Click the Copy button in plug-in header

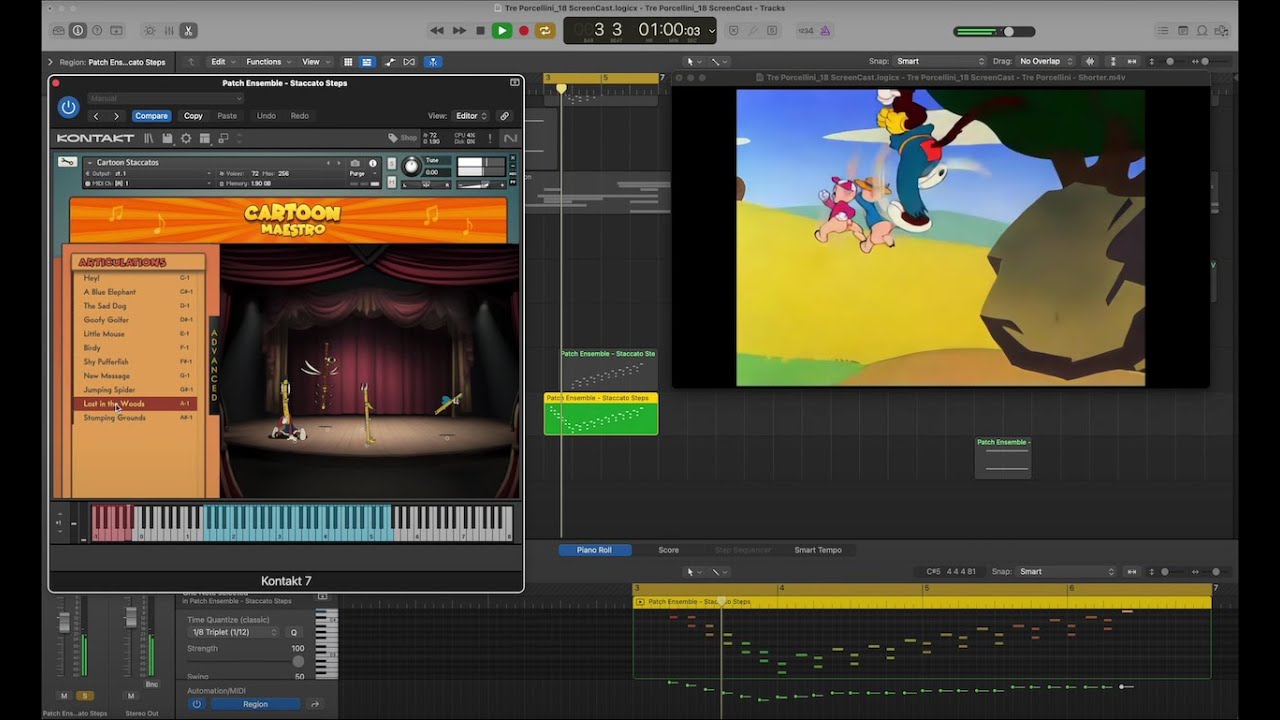click(193, 116)
